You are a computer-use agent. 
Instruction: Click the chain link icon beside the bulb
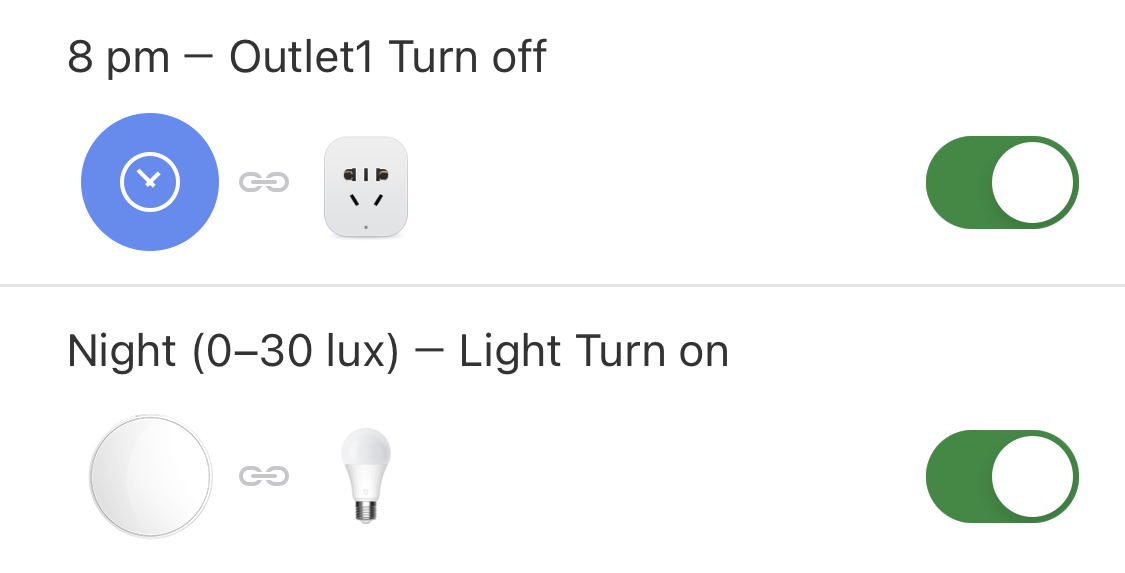(264, 476)
